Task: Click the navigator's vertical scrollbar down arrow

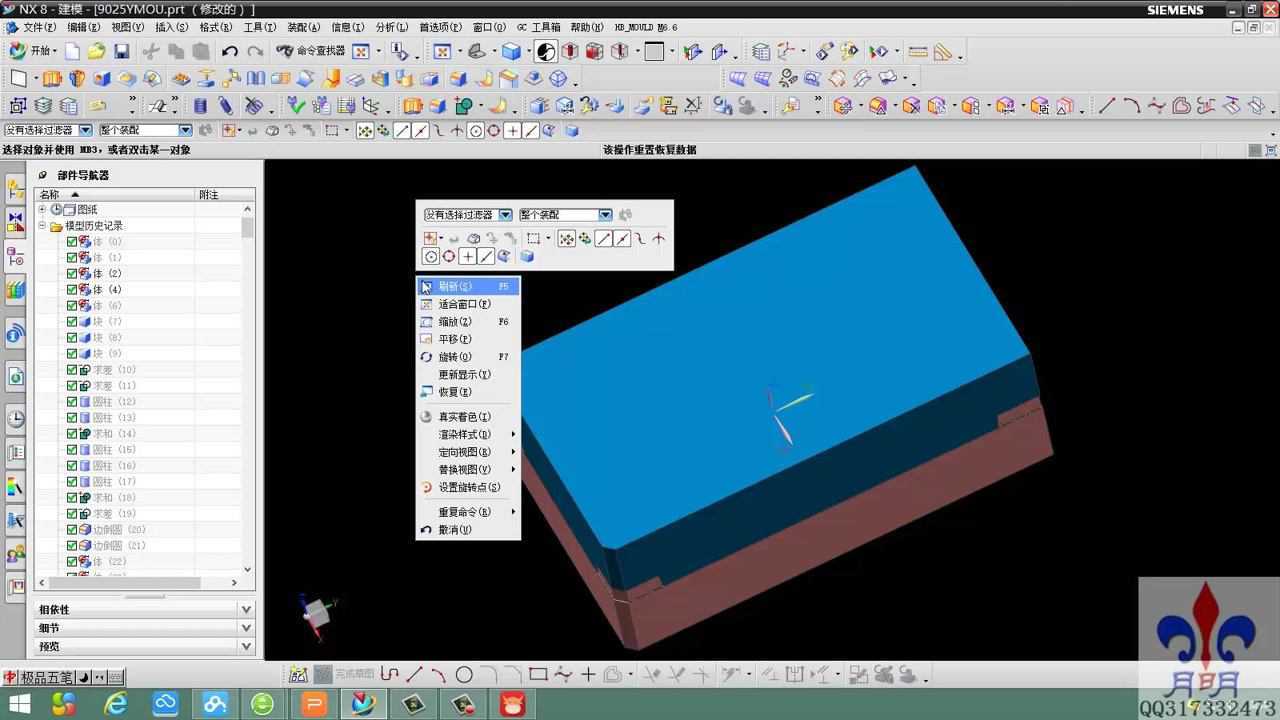Action: [x=248, y=570]
